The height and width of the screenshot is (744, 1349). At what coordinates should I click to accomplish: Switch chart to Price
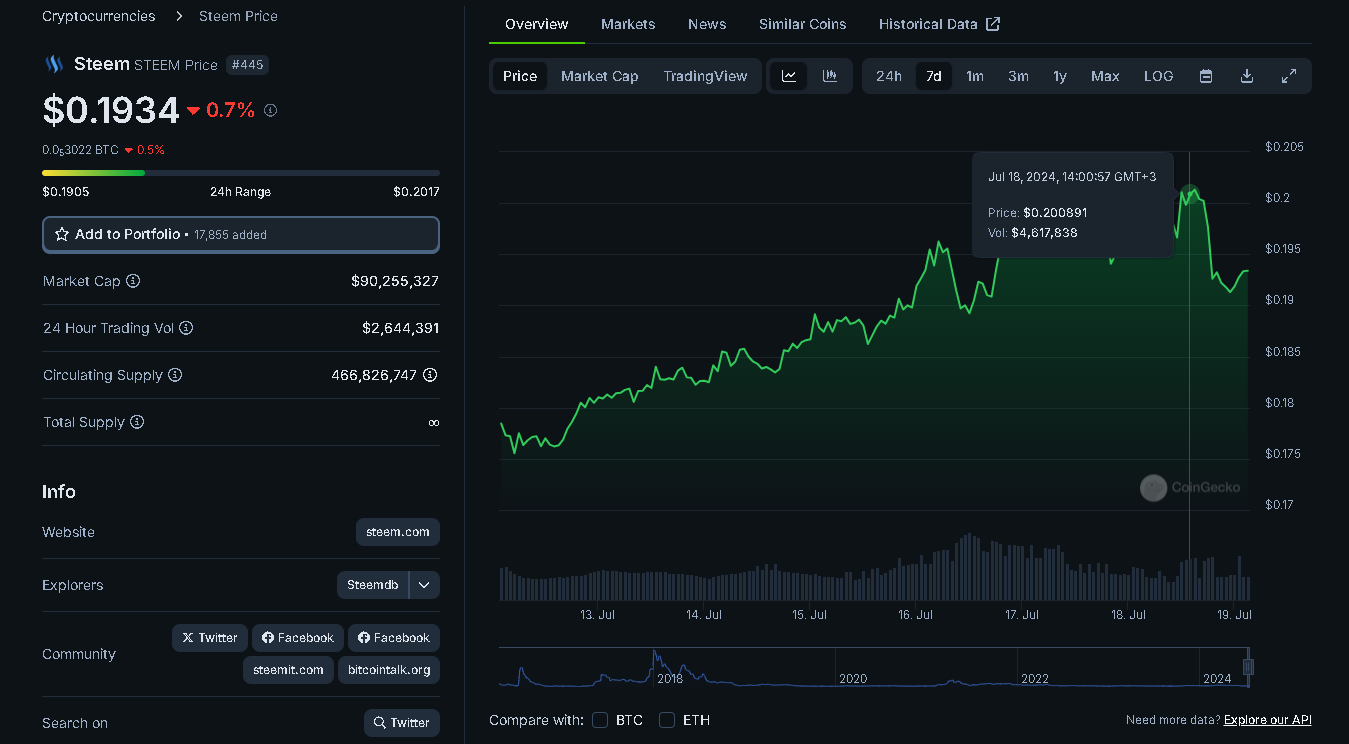[520, 76]
